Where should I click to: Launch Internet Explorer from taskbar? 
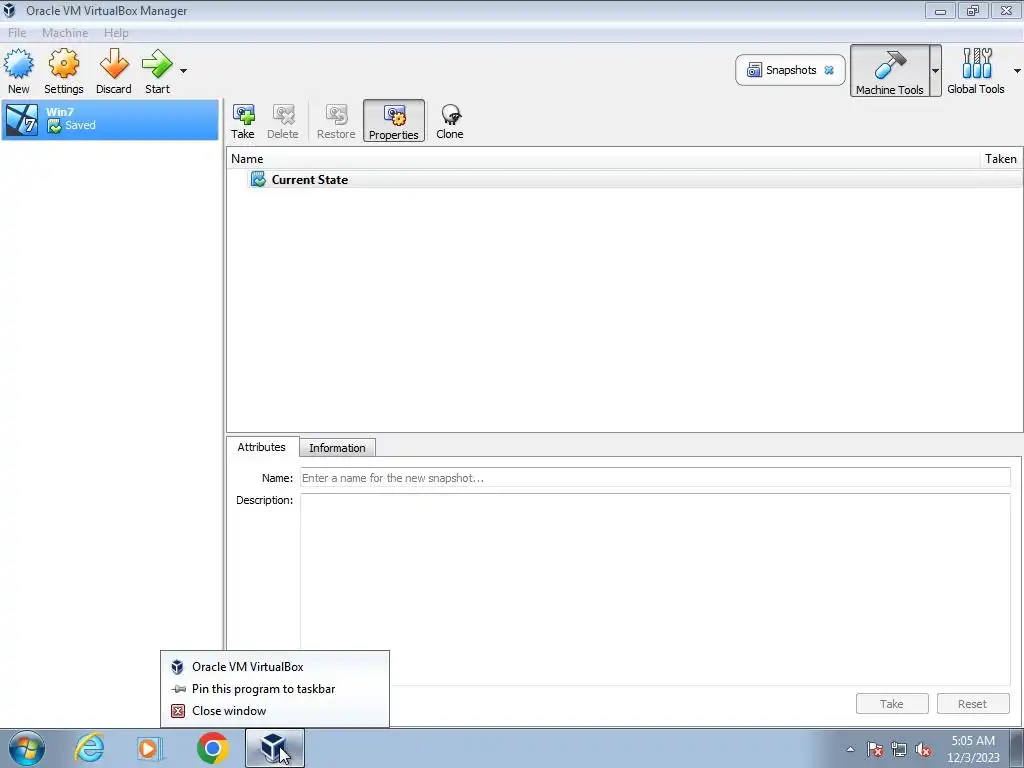89,748
